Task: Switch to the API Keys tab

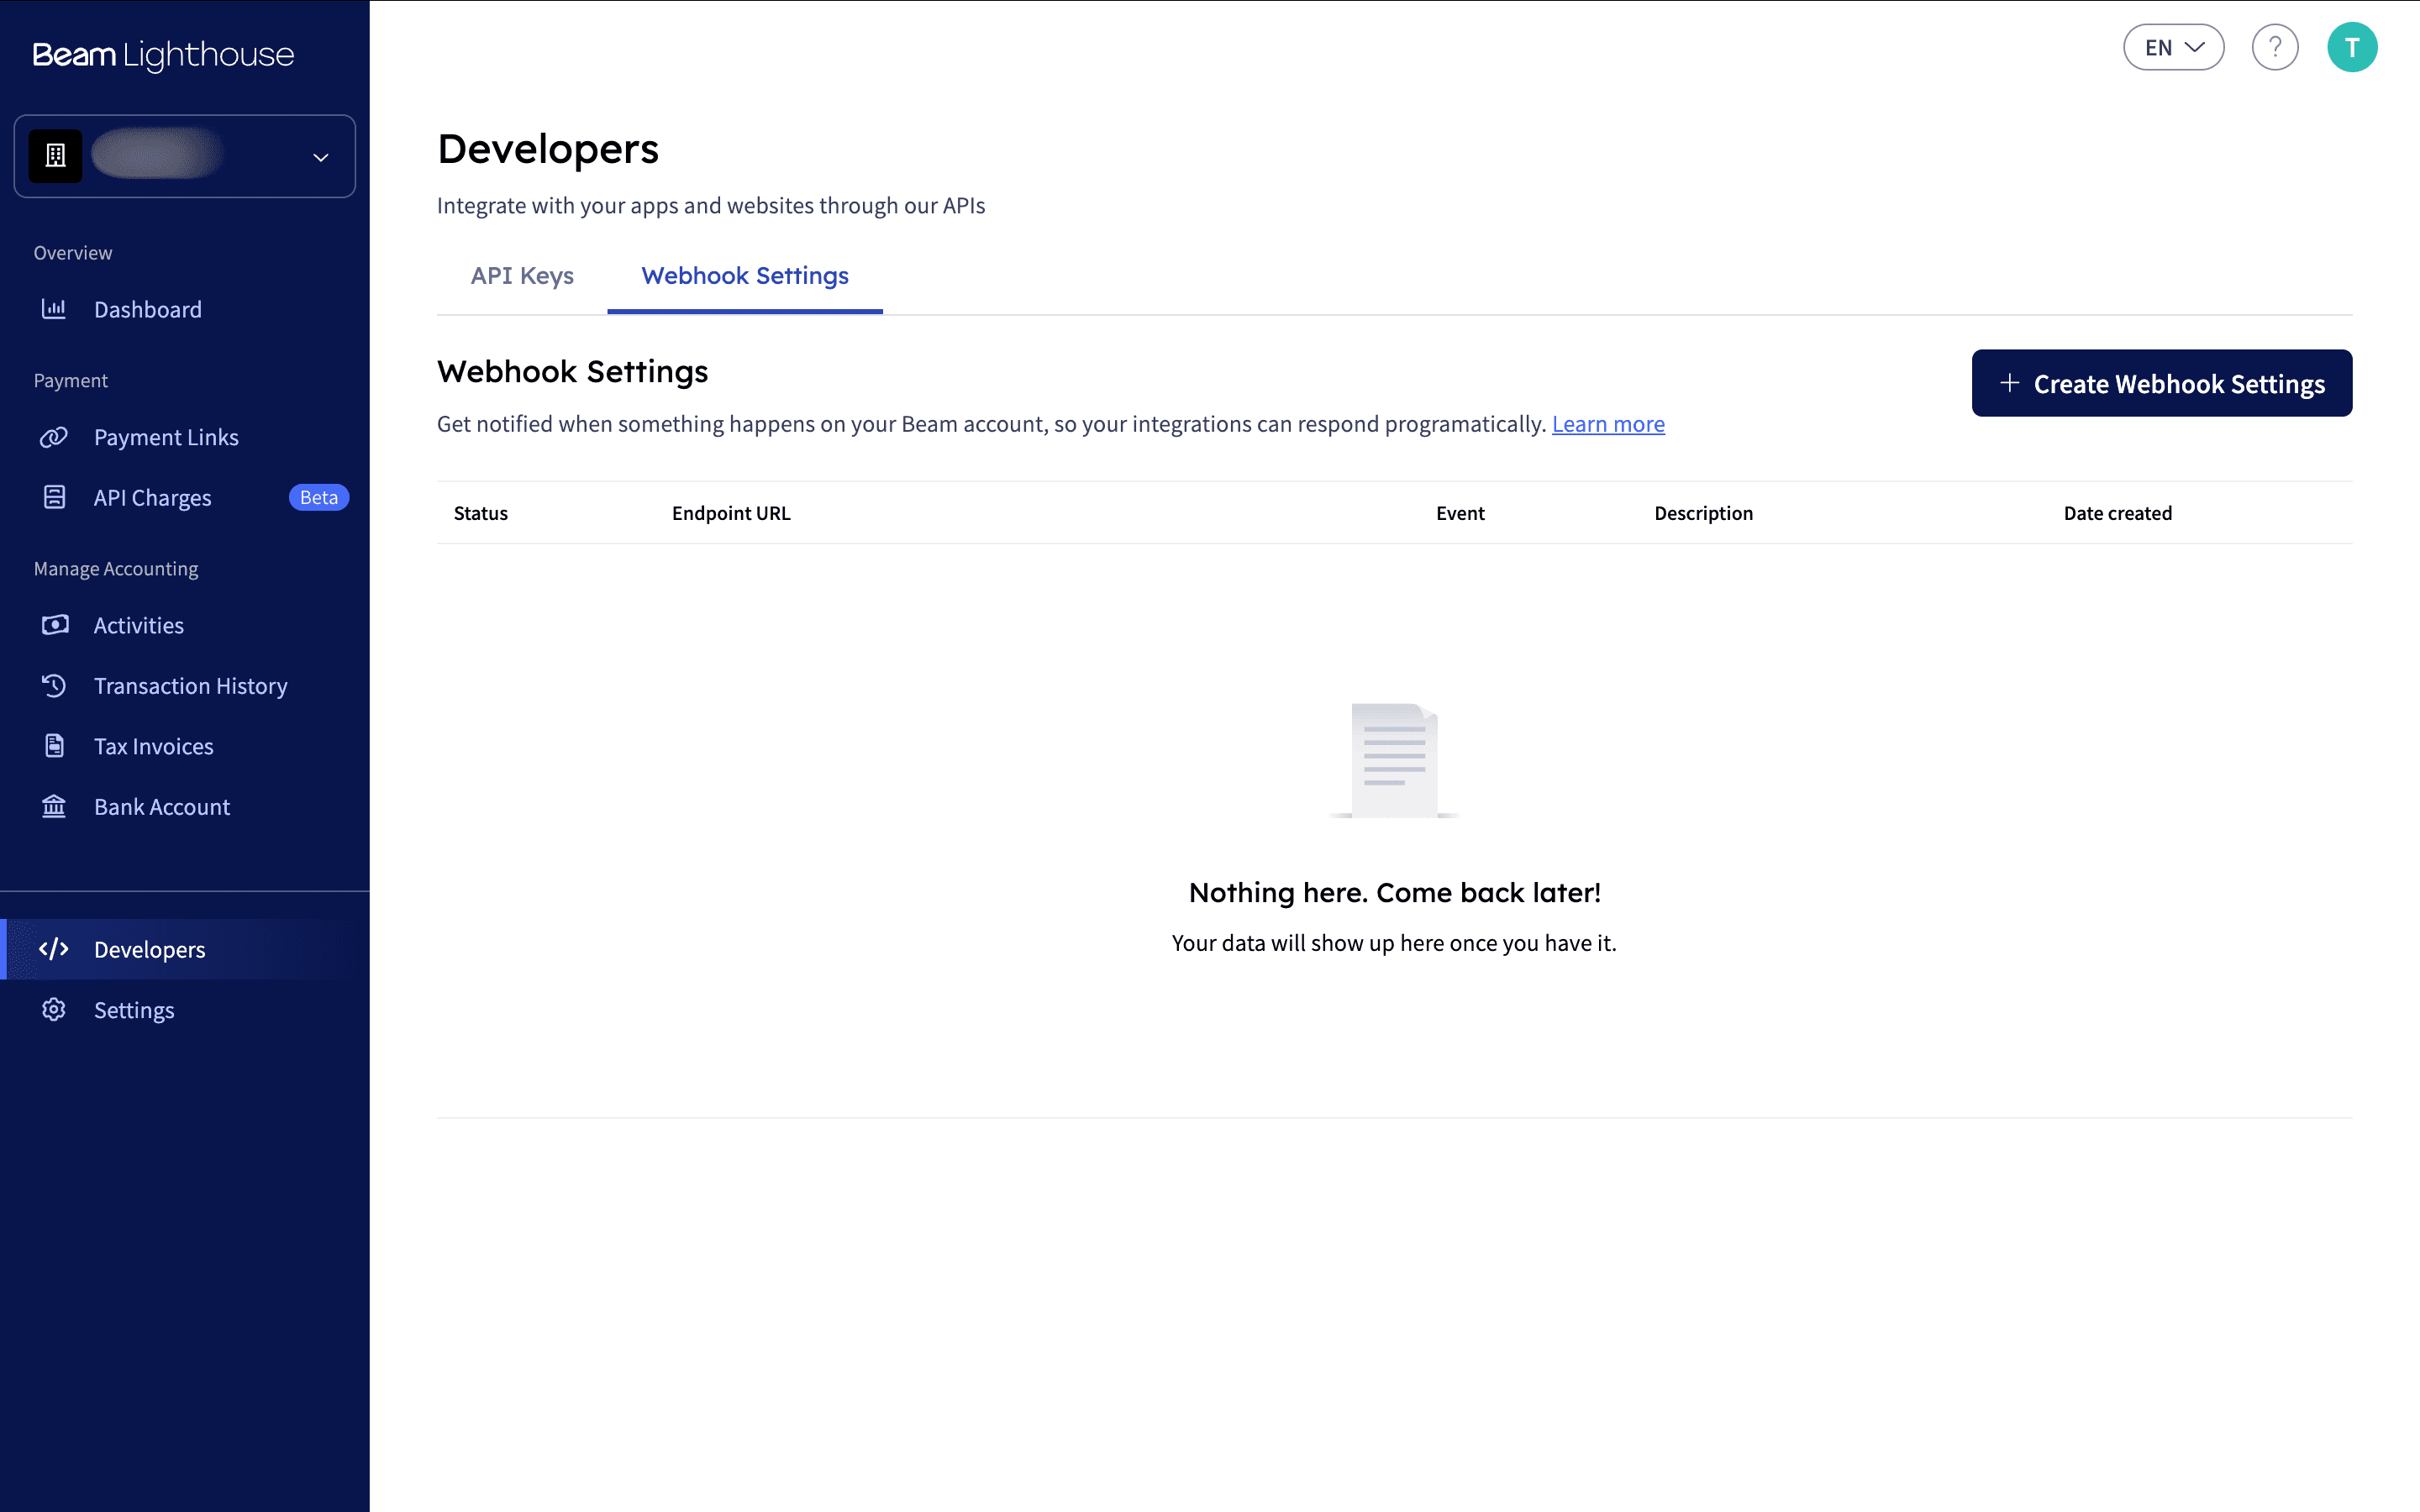Action: (522, 276)
